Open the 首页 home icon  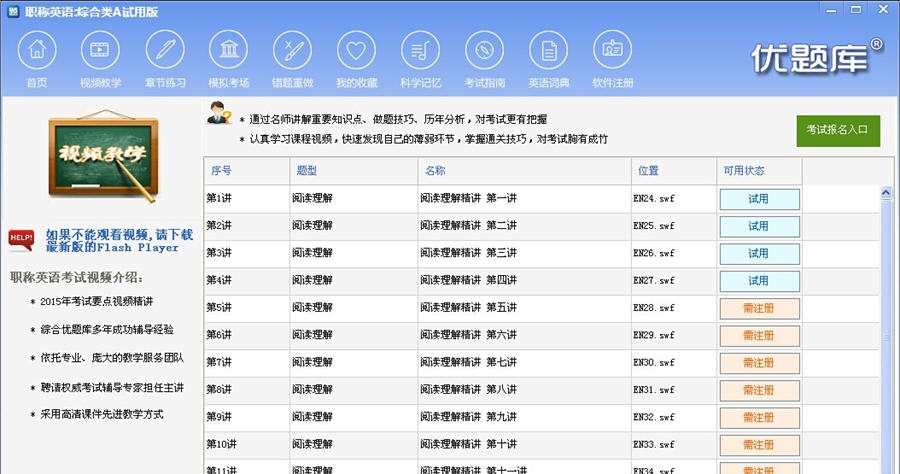click(37, 50)
